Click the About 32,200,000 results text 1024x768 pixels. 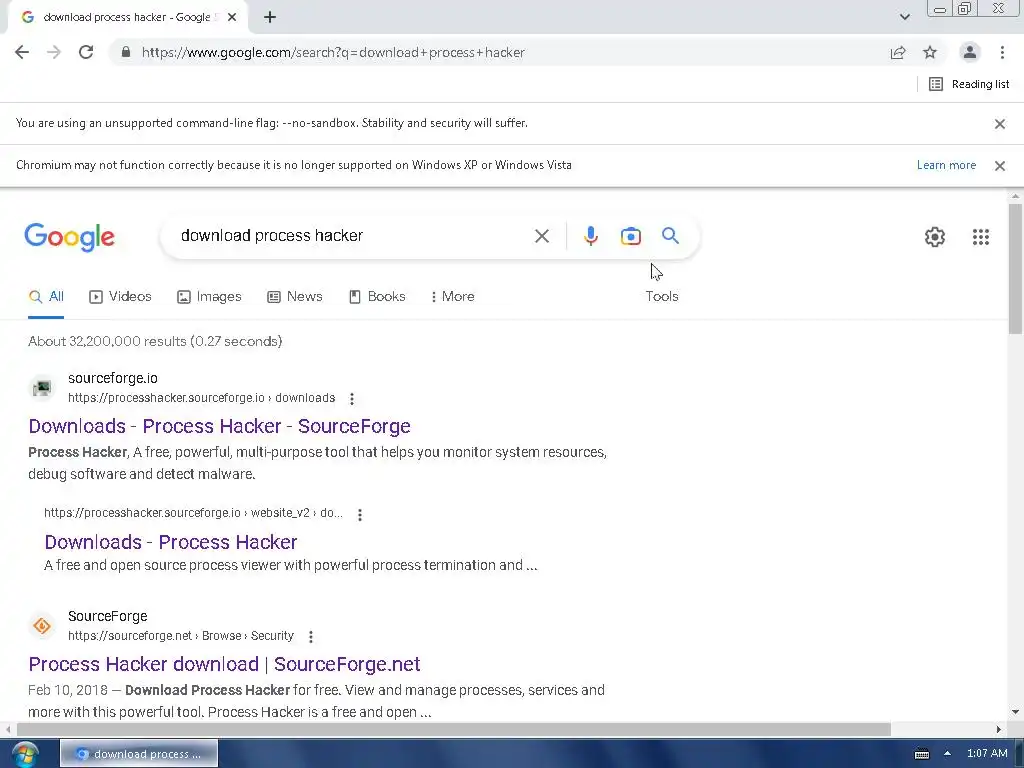click(155, 342)
